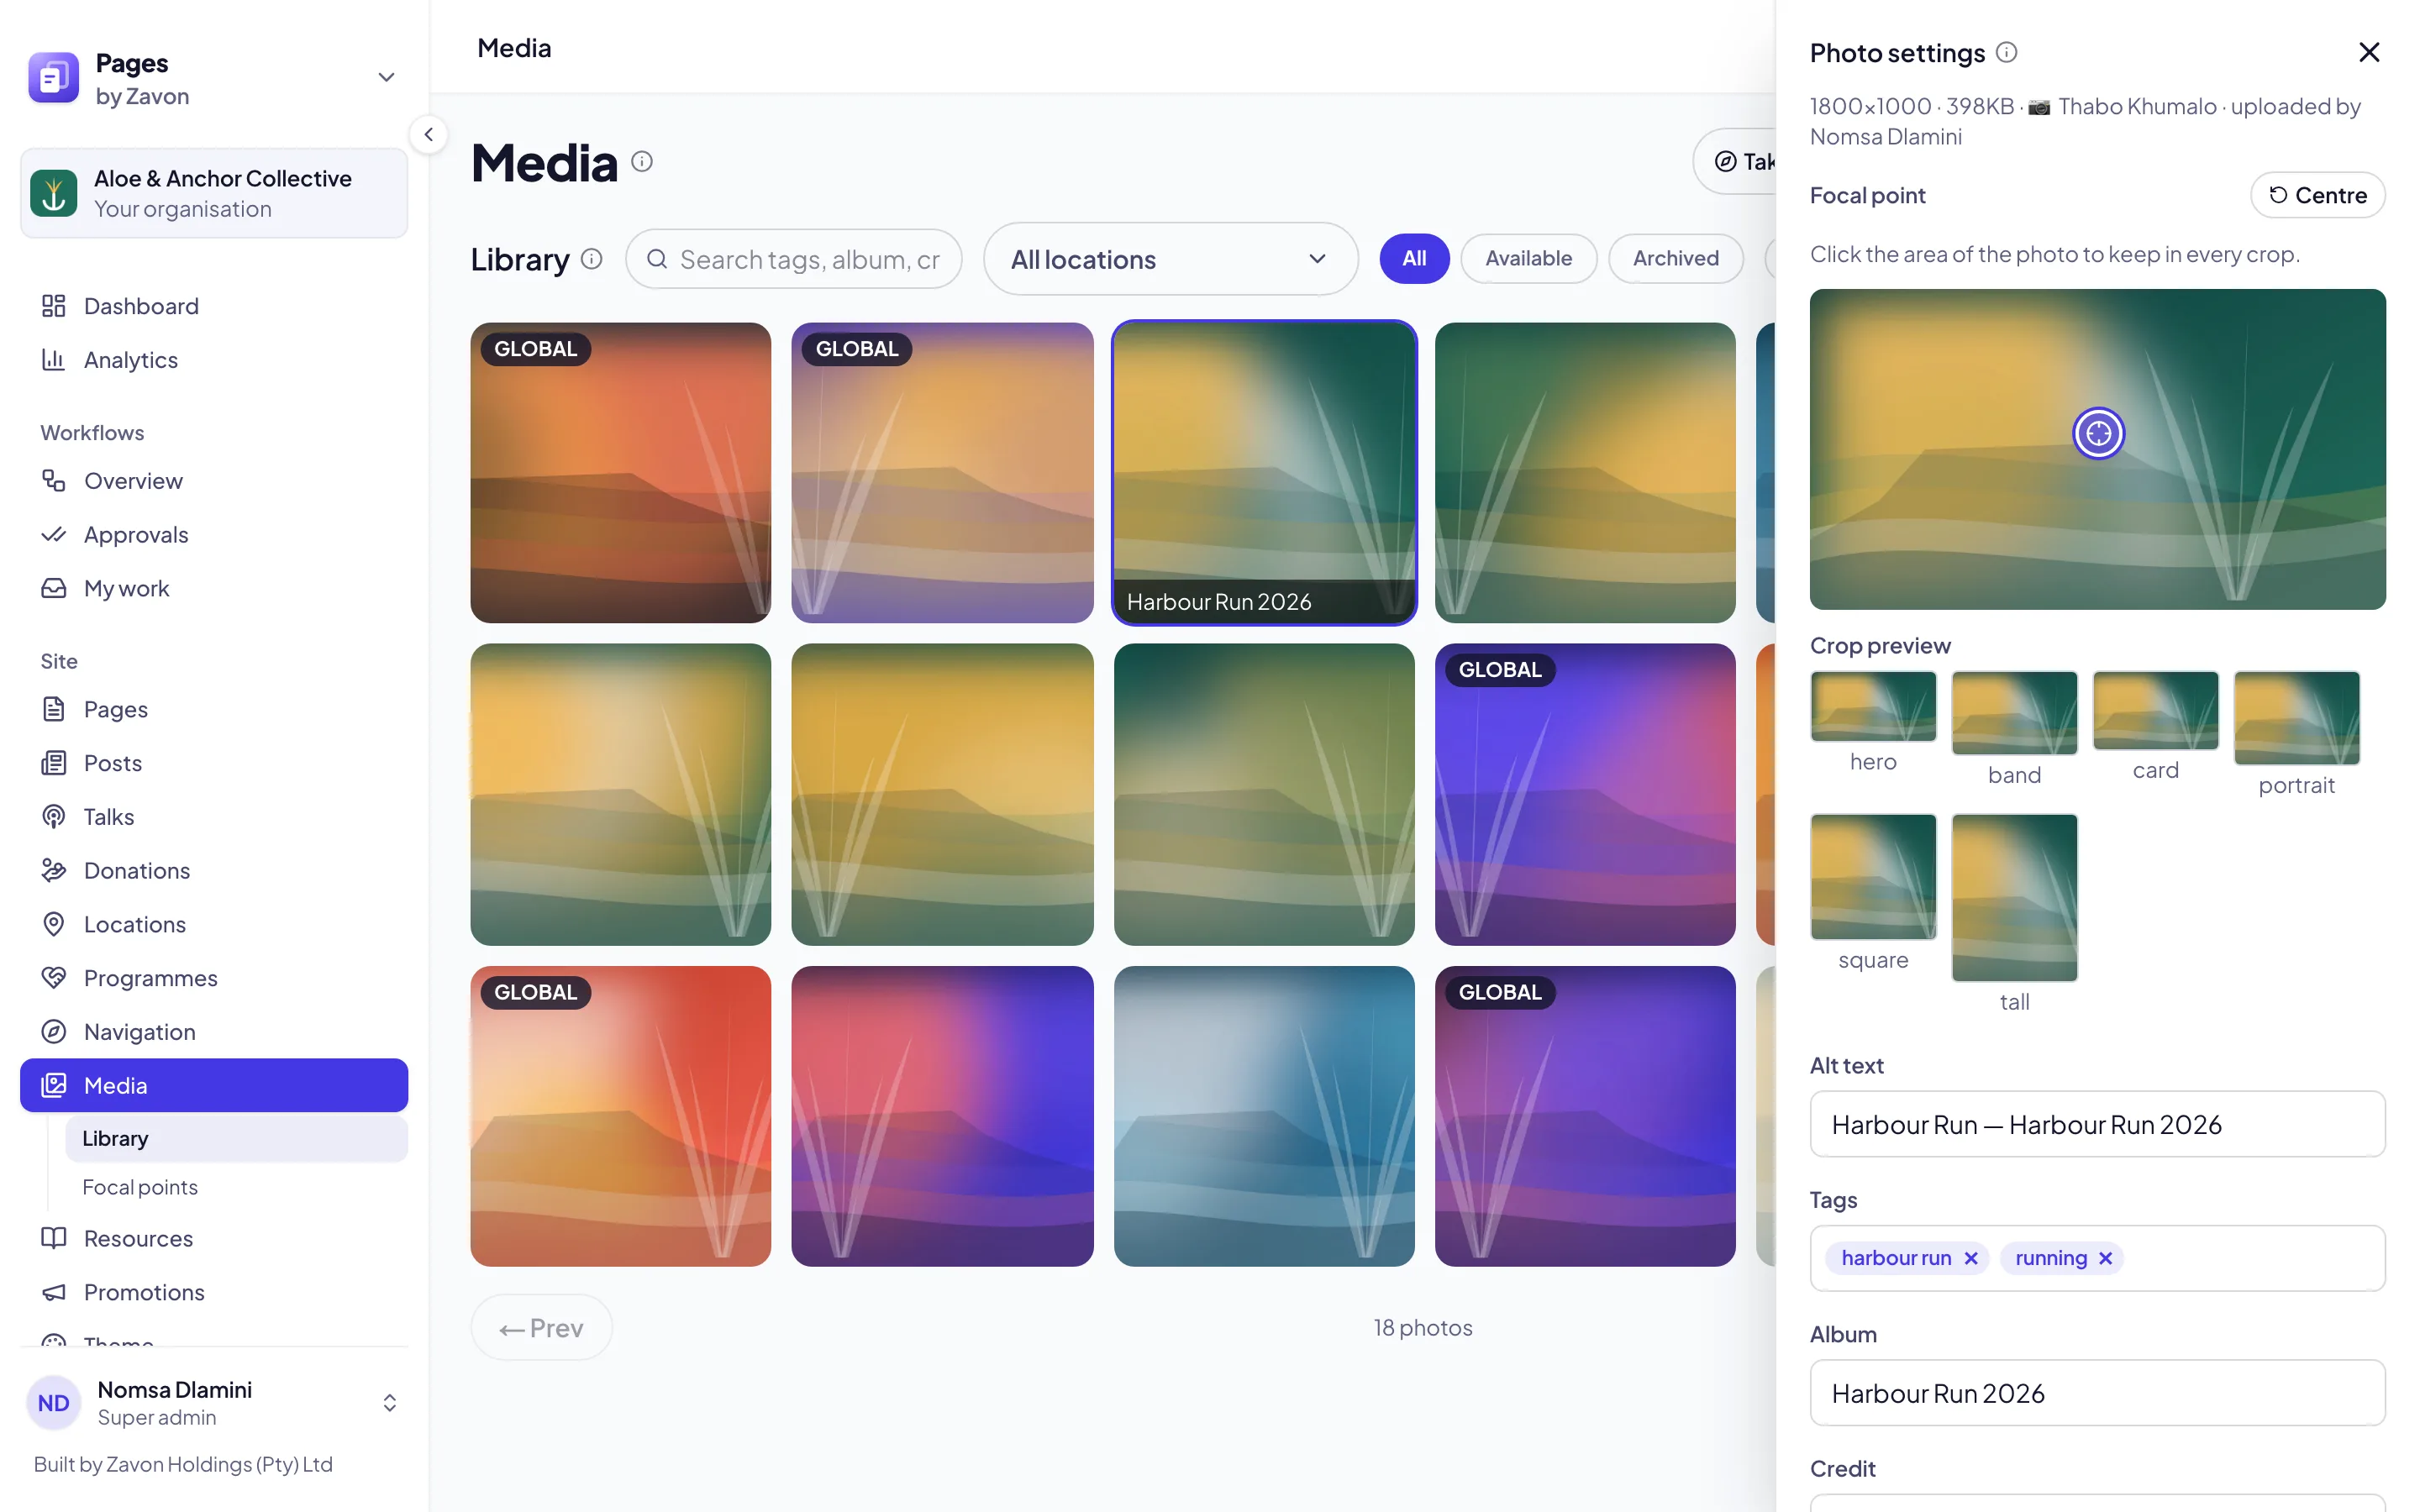The image size is (2420, 1512).
Task: Click "Built by Zavon Holdings (Pty) Ltd" footer
Action: [183, 1464]
